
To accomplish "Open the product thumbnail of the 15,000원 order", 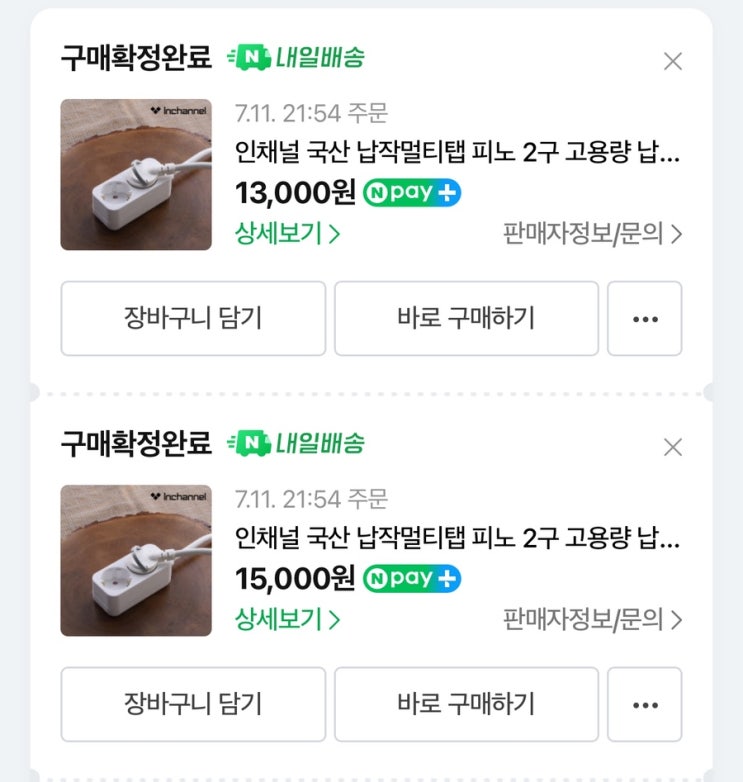I will coord(136,560).
